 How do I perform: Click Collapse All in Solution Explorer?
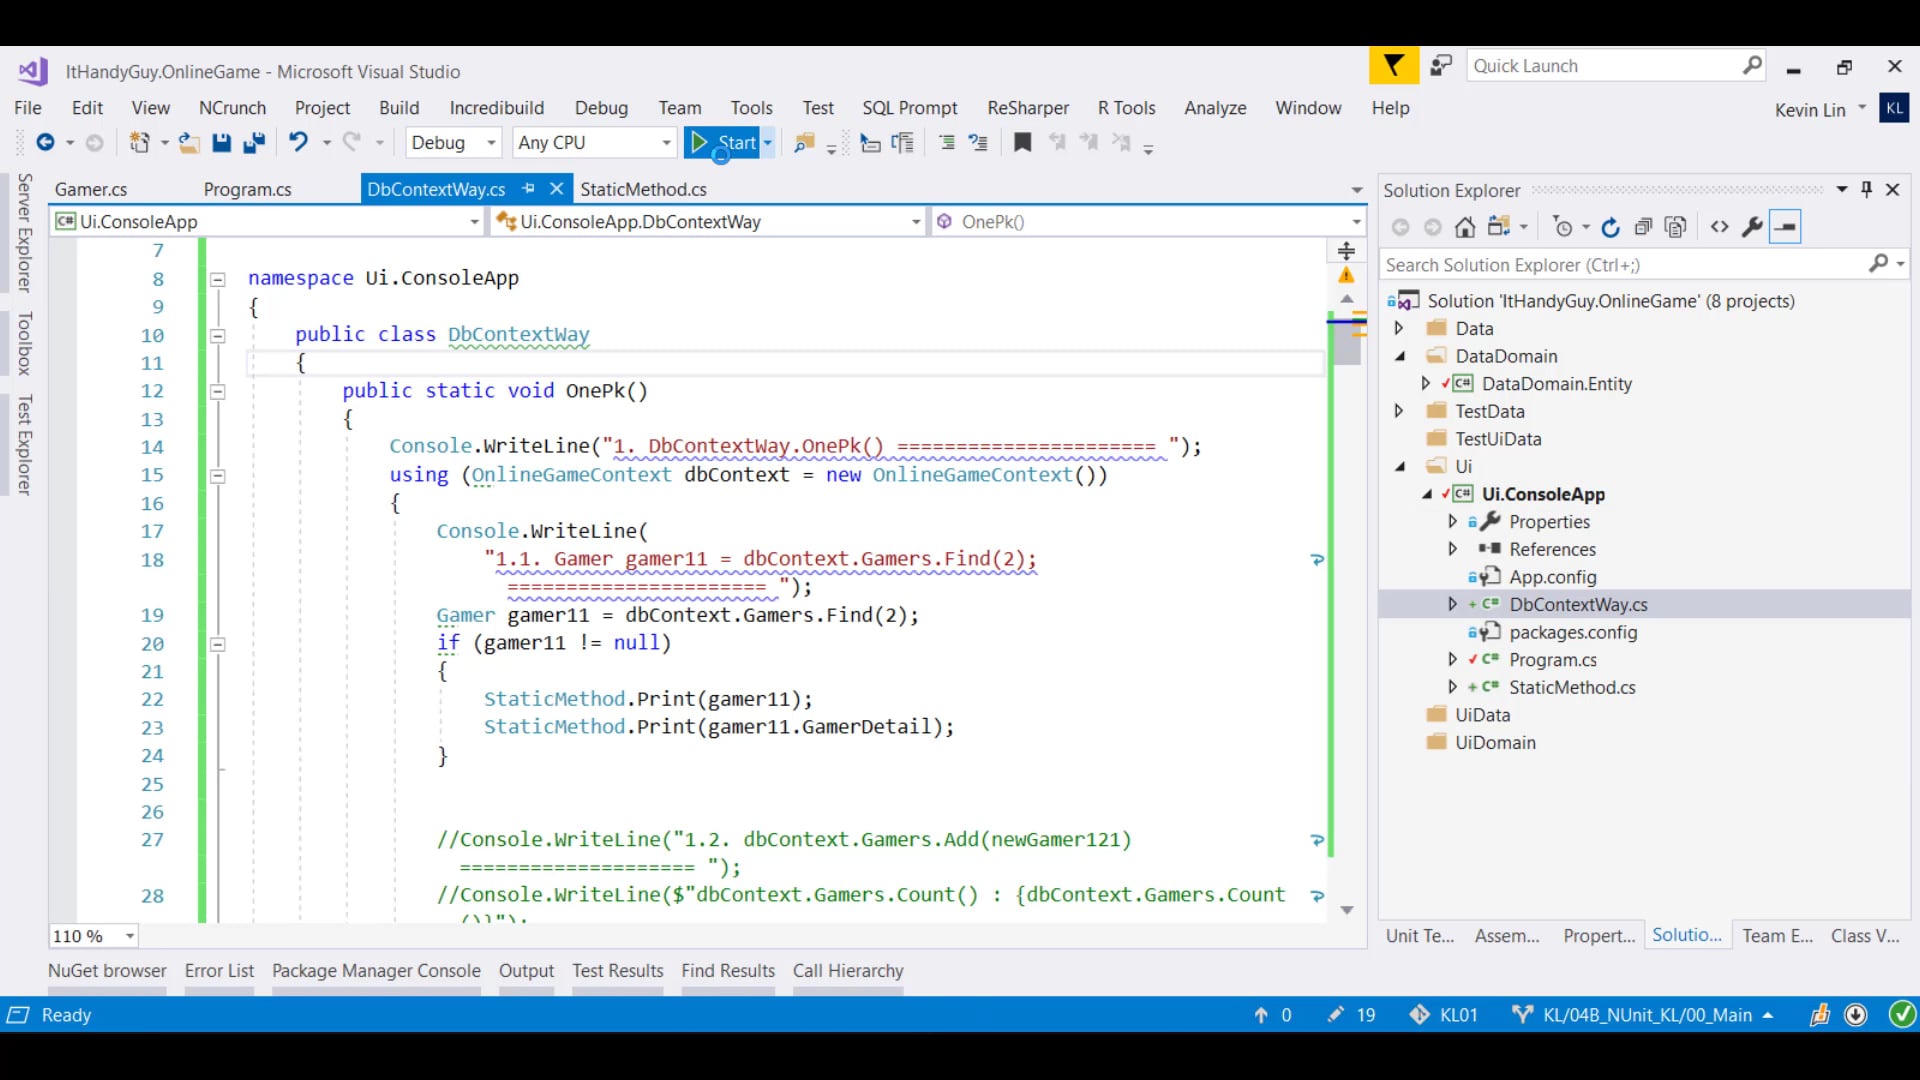1643,228
